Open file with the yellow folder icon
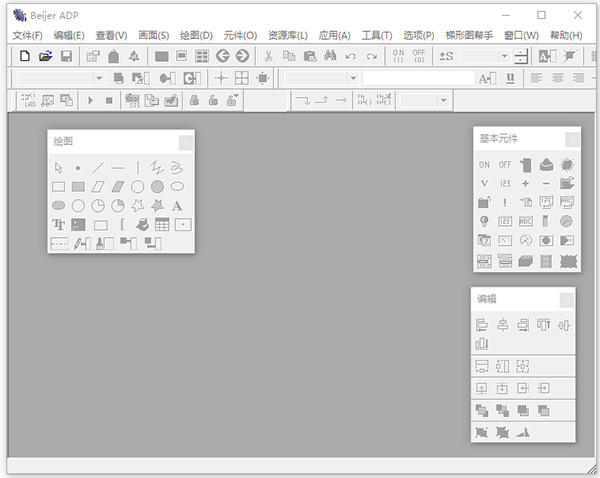 point(45,56)
